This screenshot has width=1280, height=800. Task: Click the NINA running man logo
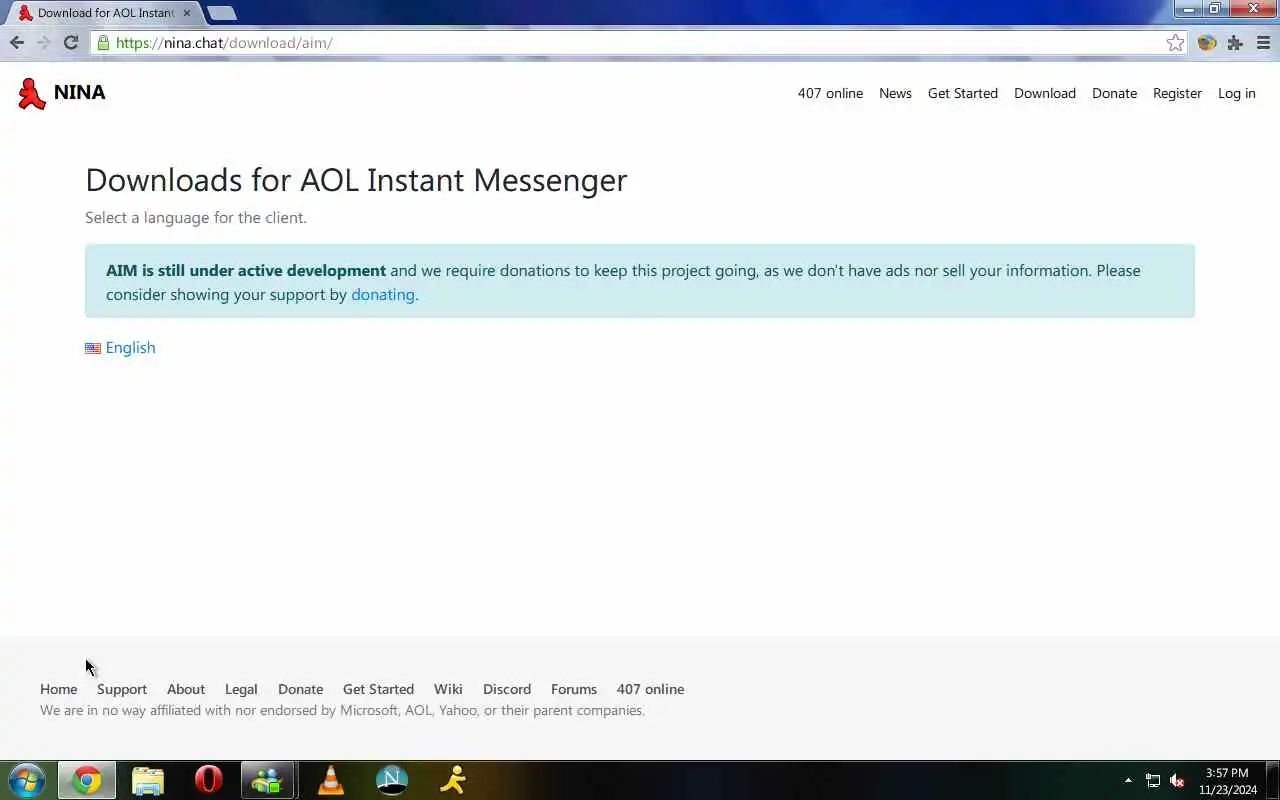31,93
